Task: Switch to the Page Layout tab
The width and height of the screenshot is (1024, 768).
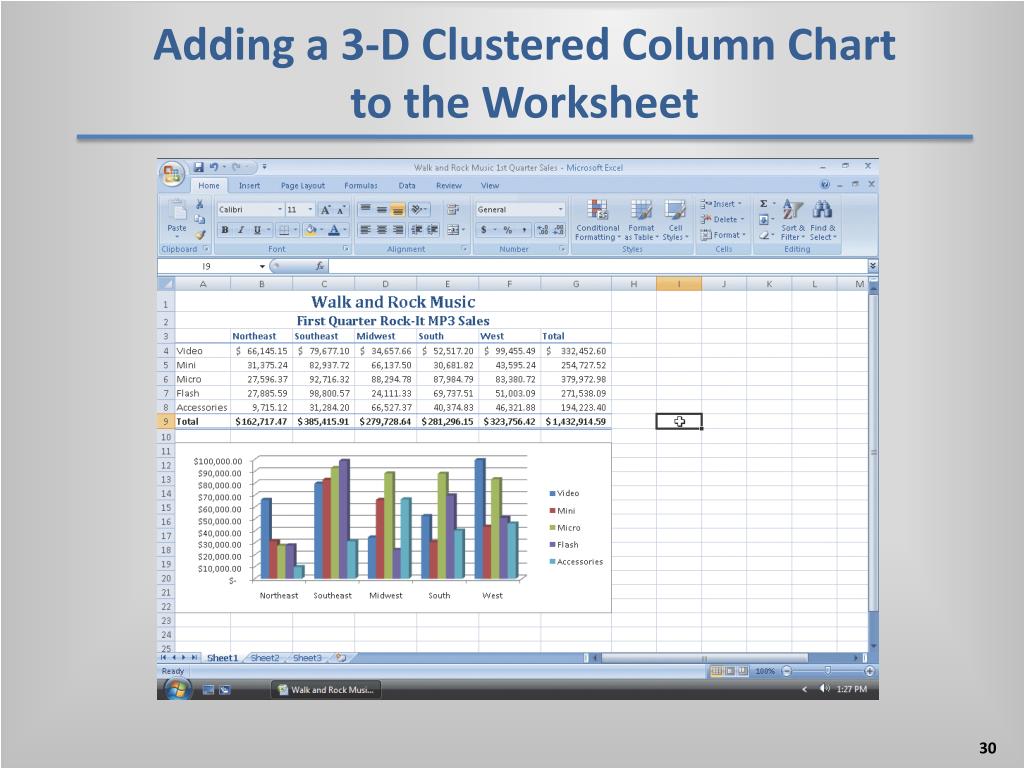Action: [x=302, y=185]
